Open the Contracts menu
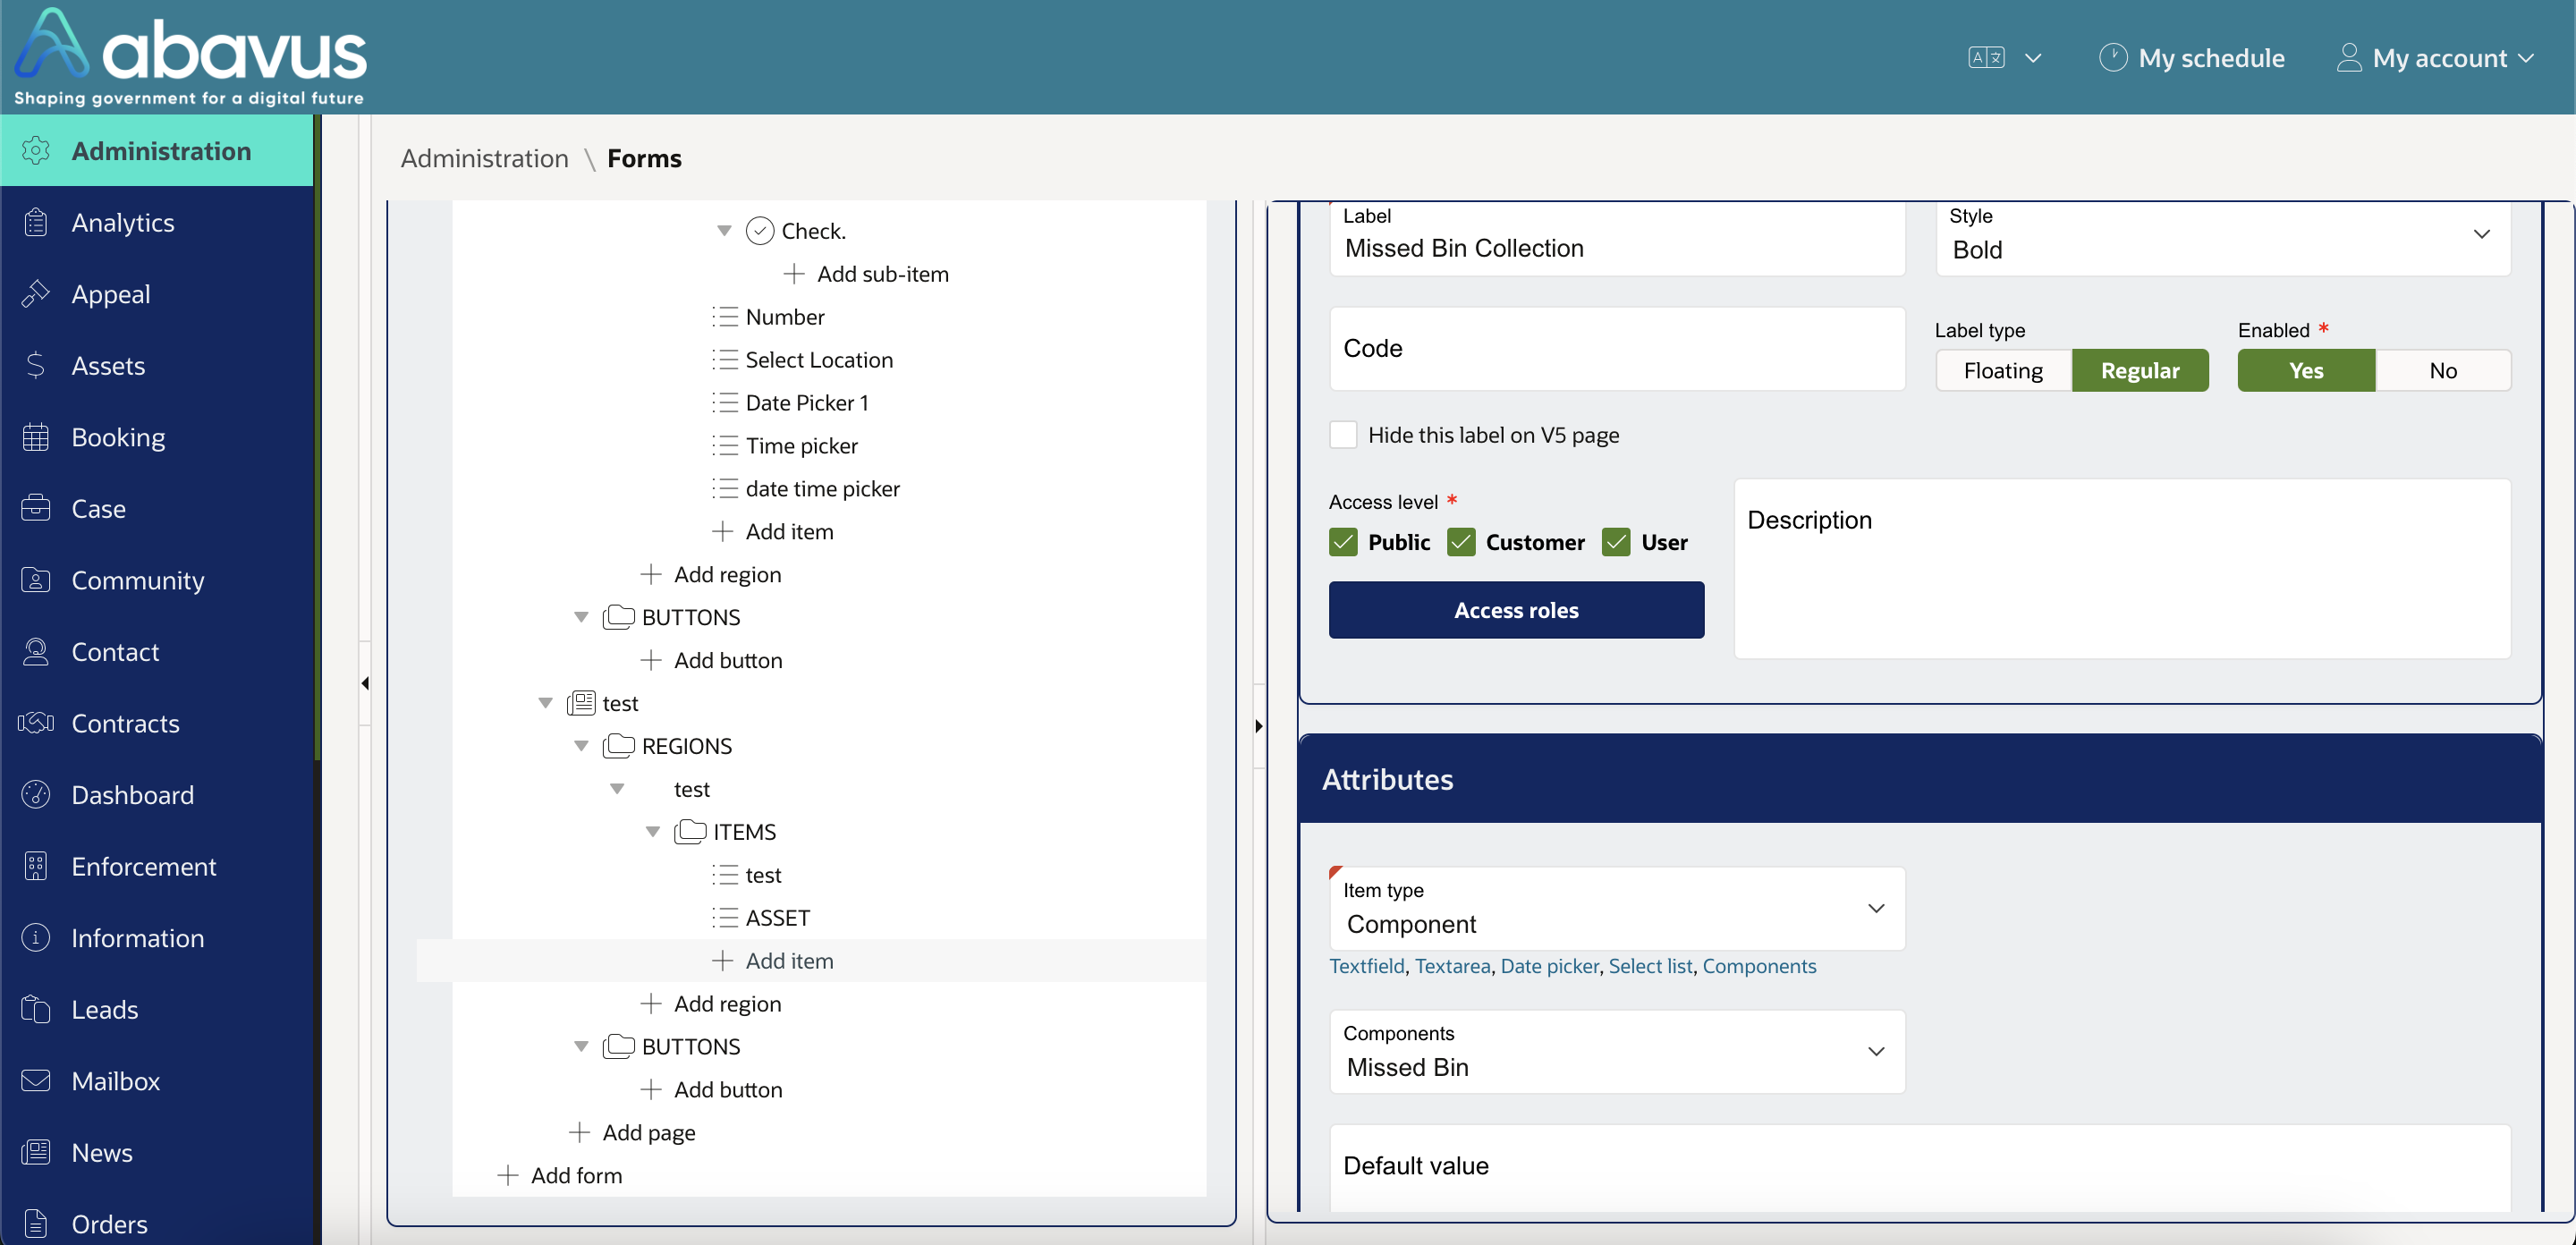Viewport: 2576px width, 1245px height. (158, 723)
